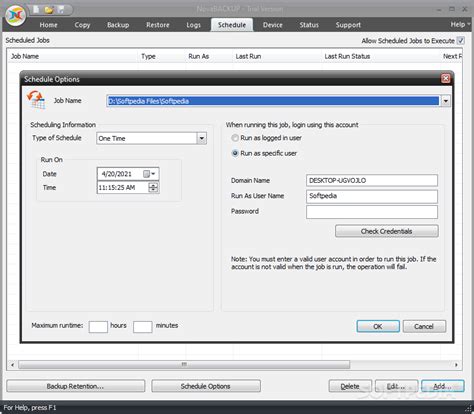Switch to the Device tab
The image size is (474, 414).
click(272, 25)
